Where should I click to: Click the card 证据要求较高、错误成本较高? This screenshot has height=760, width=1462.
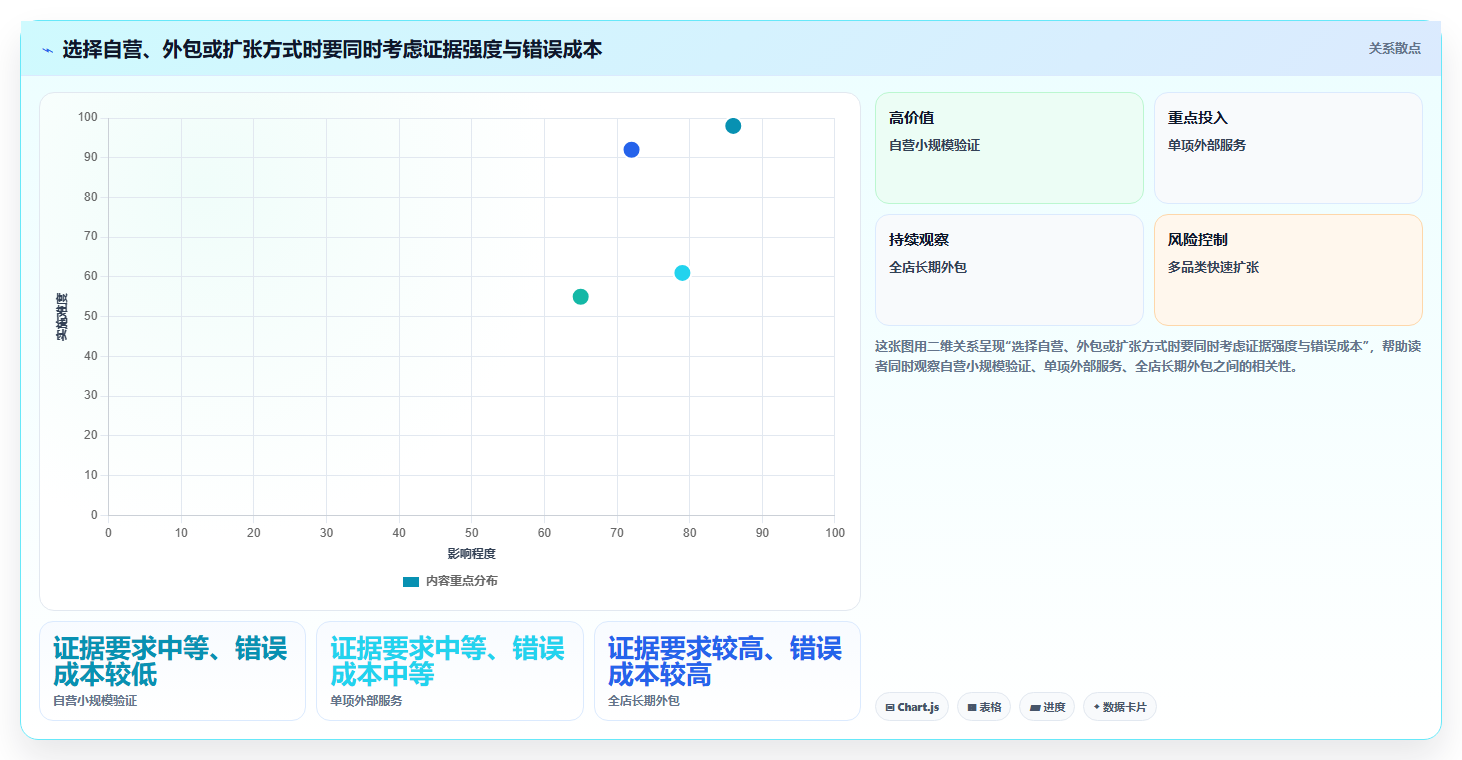(x=727, y=671)
